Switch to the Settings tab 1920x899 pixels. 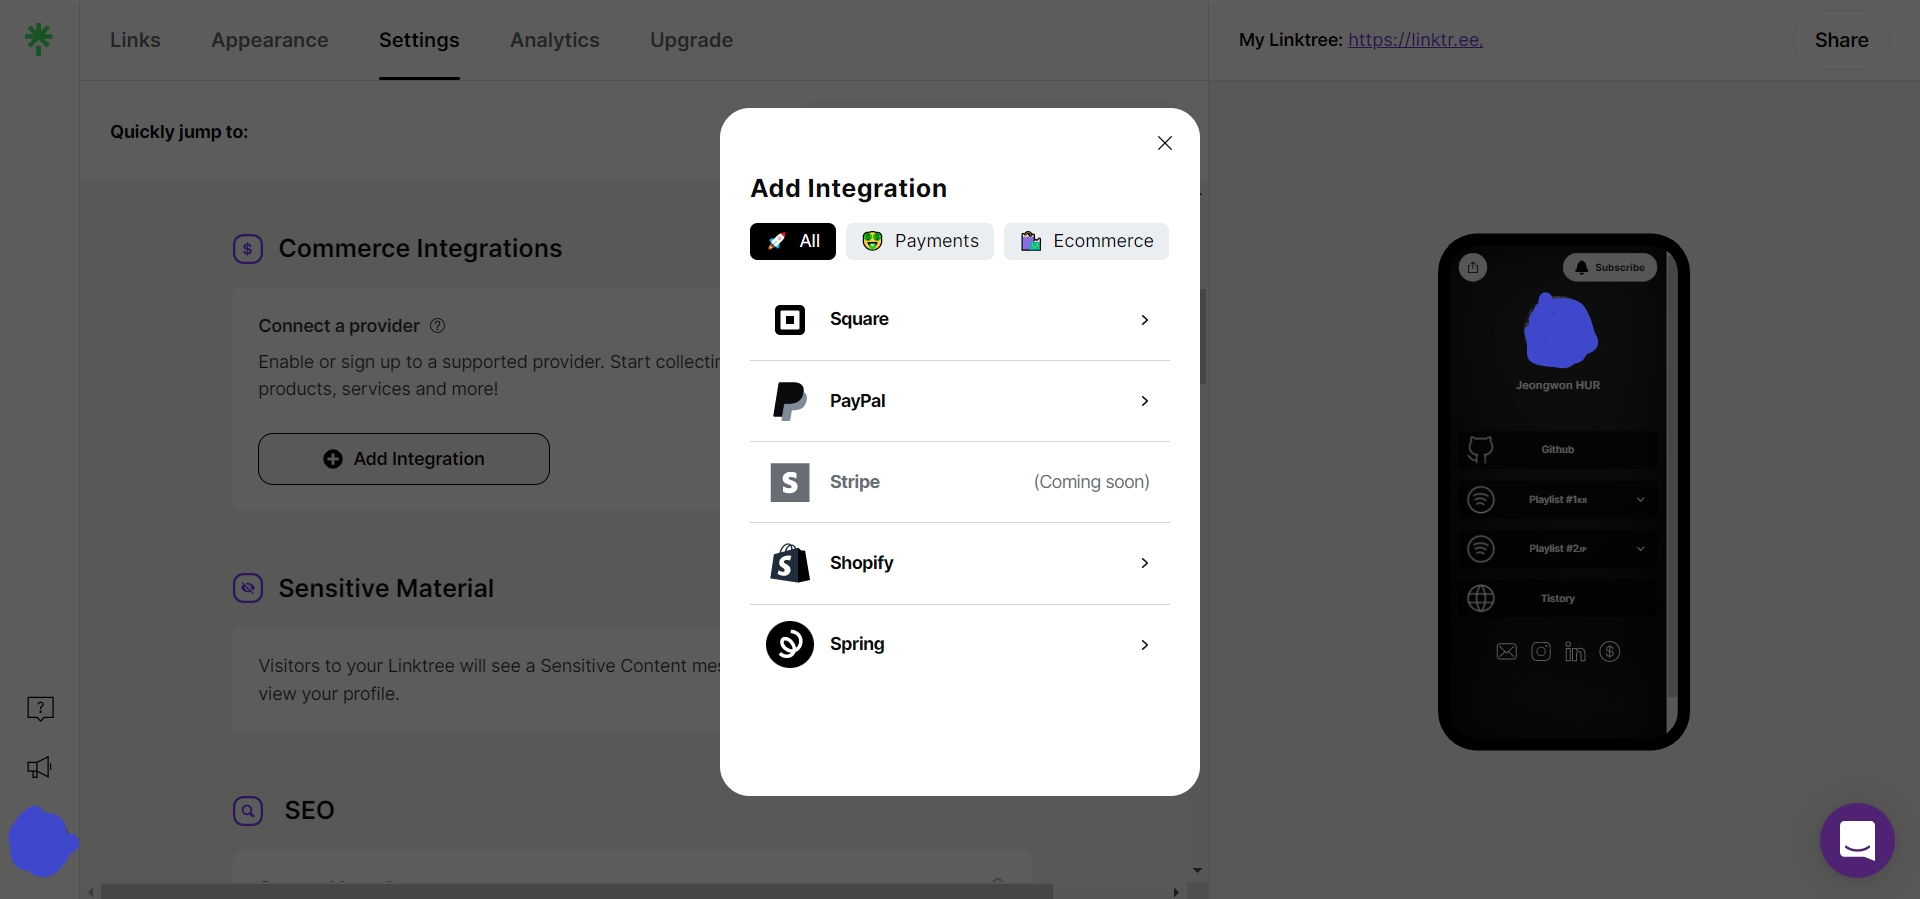tap(419, 40)
